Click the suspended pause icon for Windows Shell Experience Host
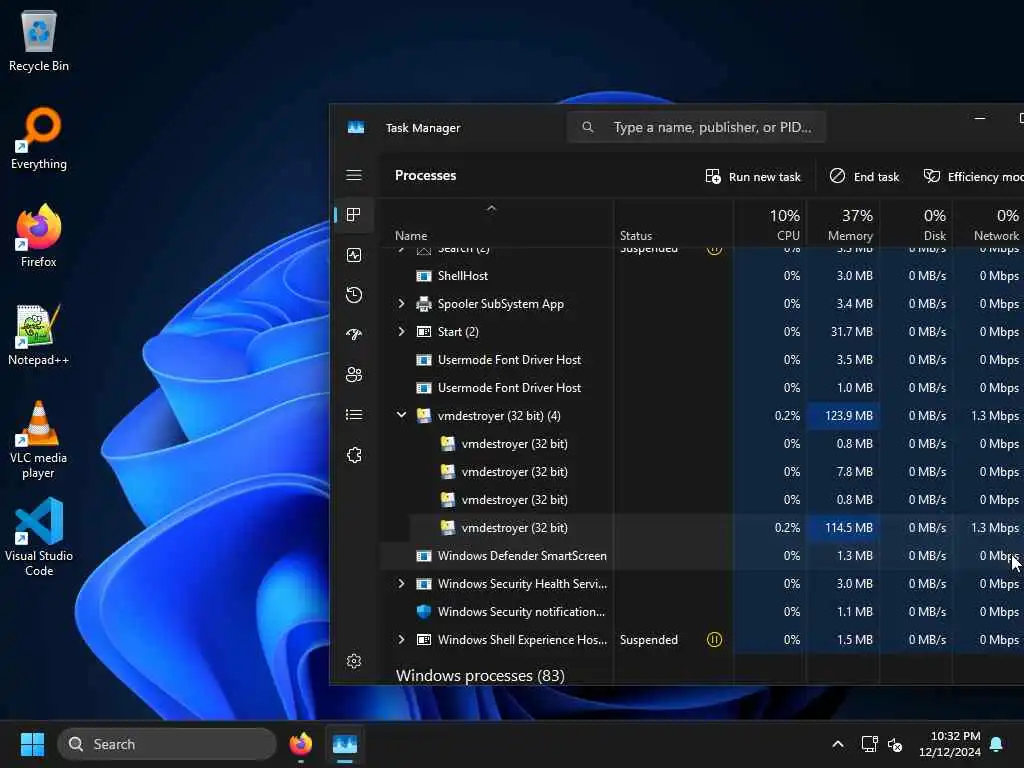This screenshot has width=1024, height=768. click(x=714, y=639)
